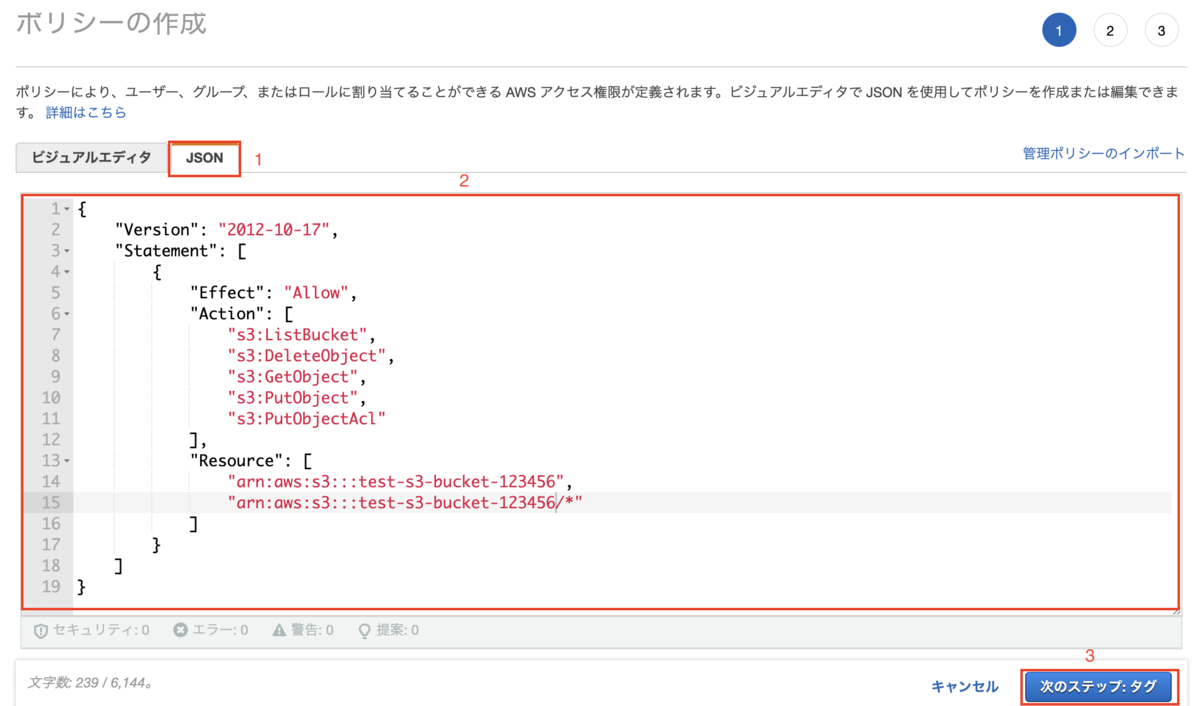This screenshot has height=706, width=1200.
Task: Open 管理ポリシーのインポート link
Action: coord(1103,154)
